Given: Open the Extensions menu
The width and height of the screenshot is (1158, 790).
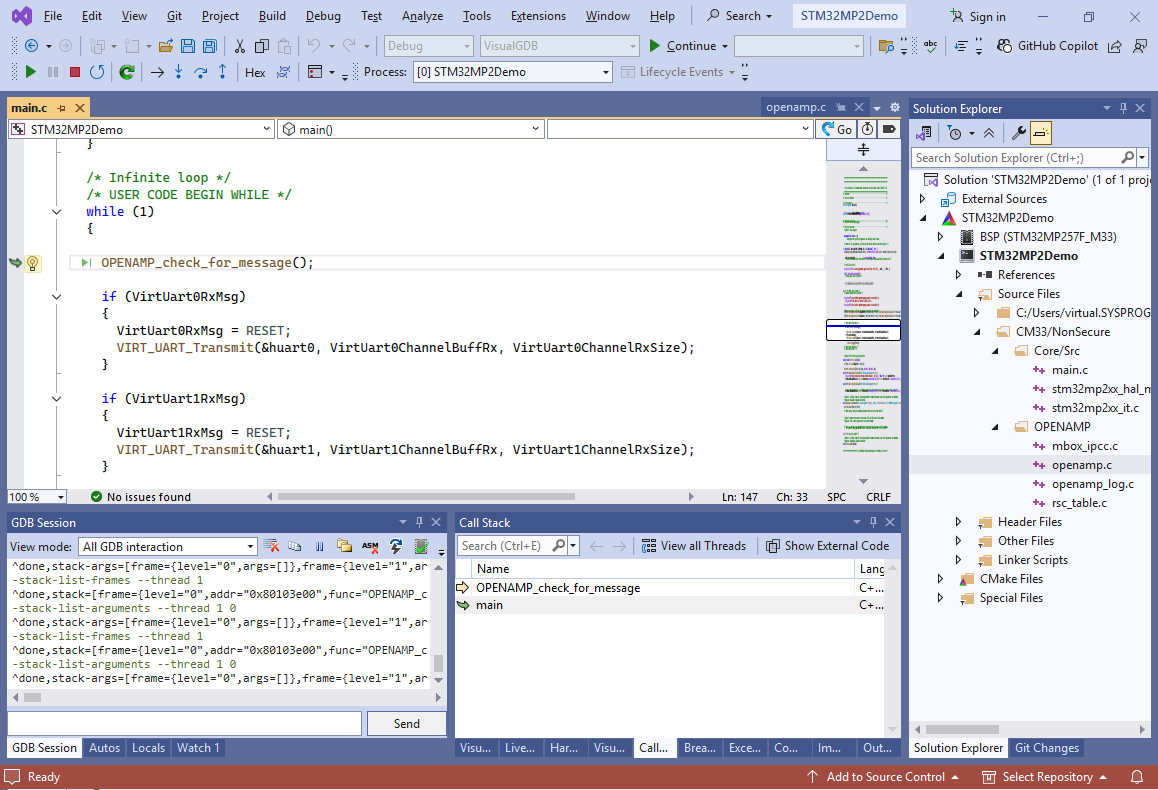Looking at the screenshot, I should click(x=538, y=16).
